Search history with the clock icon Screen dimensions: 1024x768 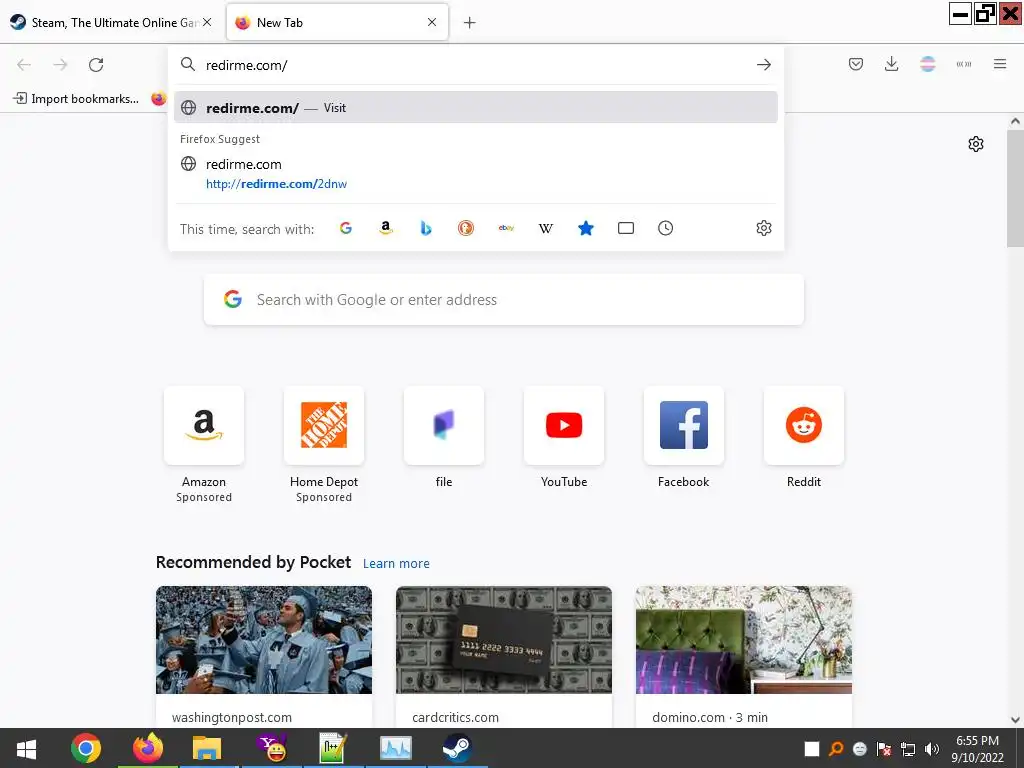[x=665, y=228]
